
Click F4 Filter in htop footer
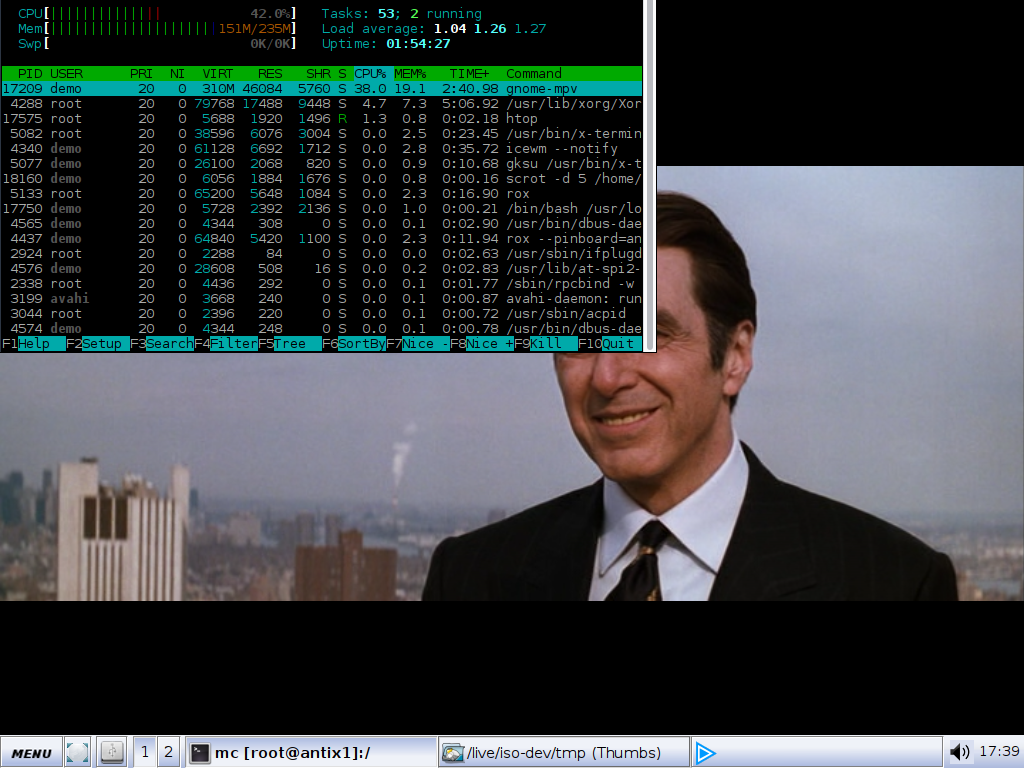pos(226,344)
